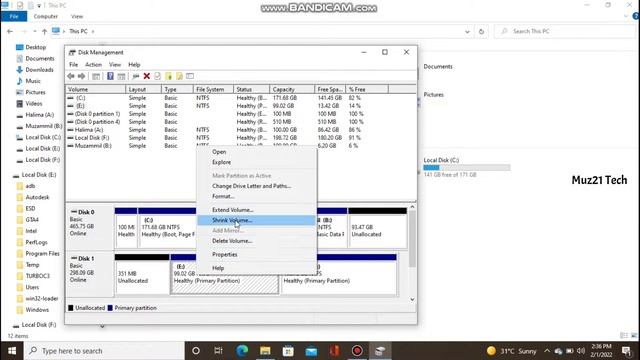This screenshot has width=640, height=360.
Task: Sort by the Capacity column header
Action: click(292, 89)
